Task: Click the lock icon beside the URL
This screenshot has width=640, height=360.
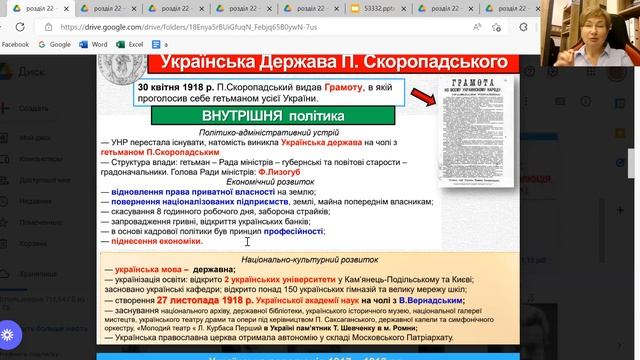Action: click(49, 27)
